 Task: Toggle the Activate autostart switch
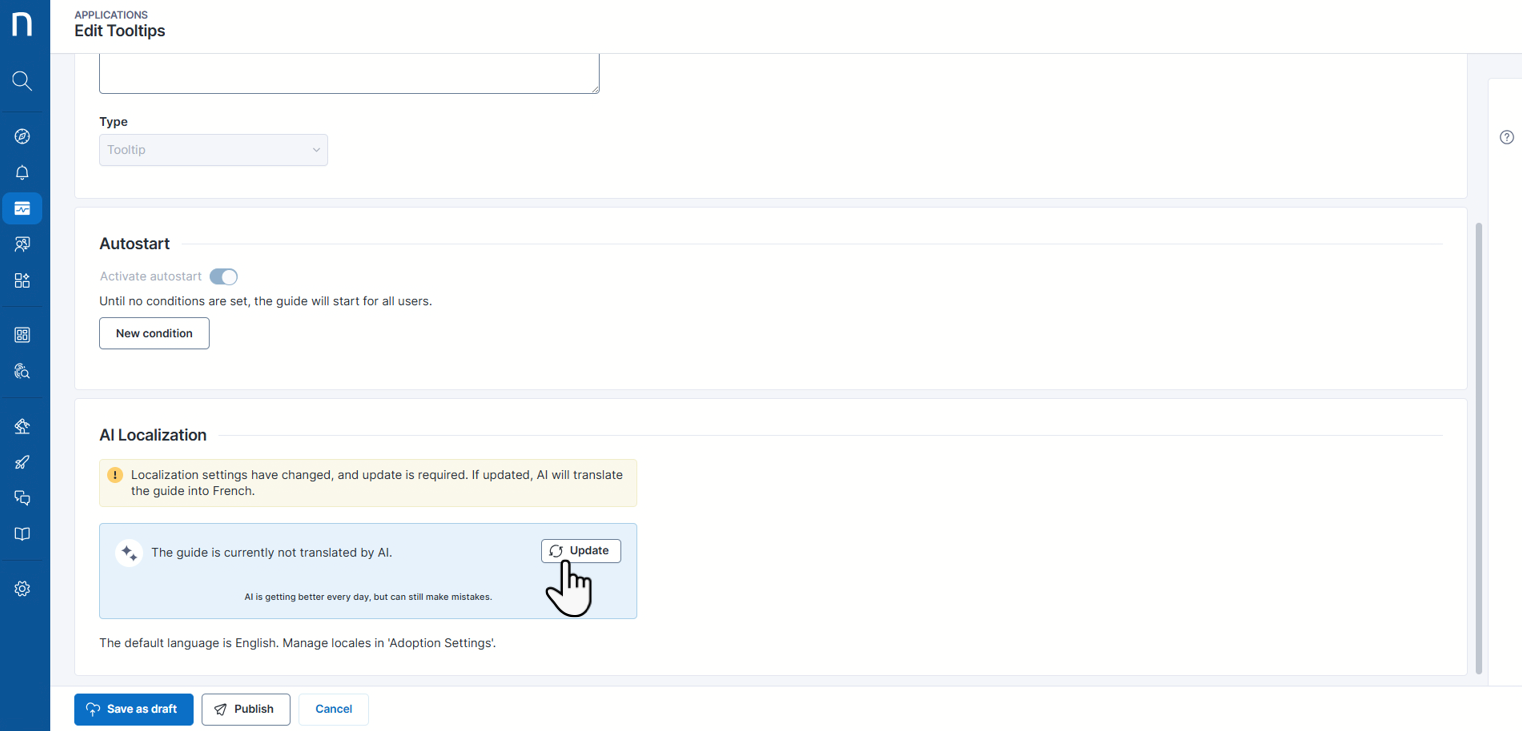[x=223, y=277]
